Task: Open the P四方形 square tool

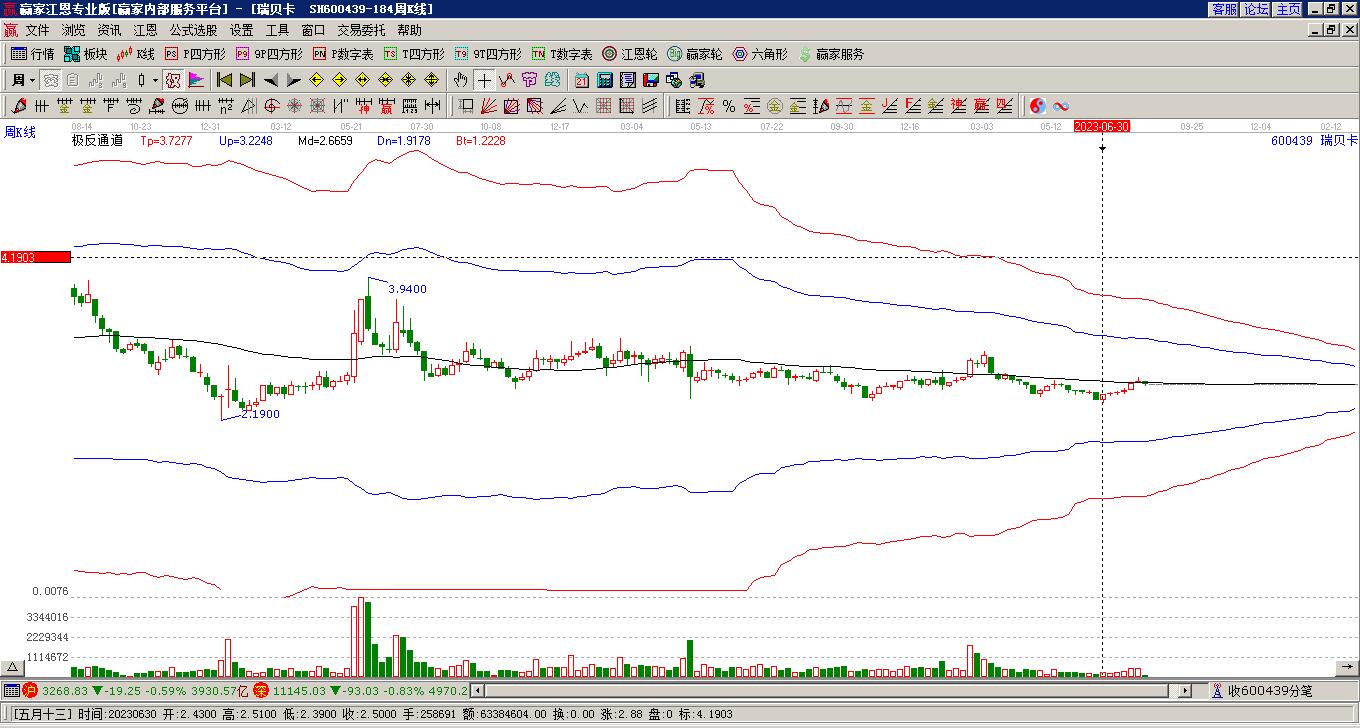Action: coord(195,54)
